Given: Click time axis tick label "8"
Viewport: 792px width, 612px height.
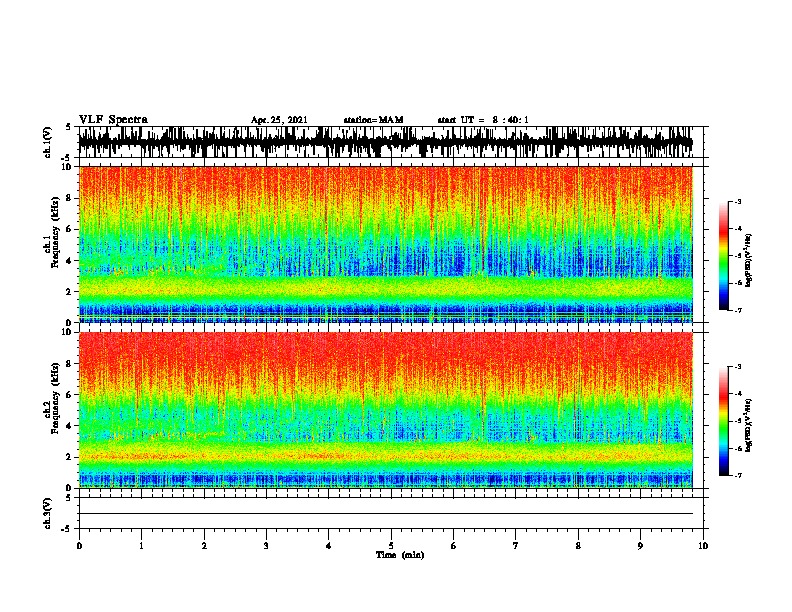Looking at the screenshot, I should coord(578,545).
